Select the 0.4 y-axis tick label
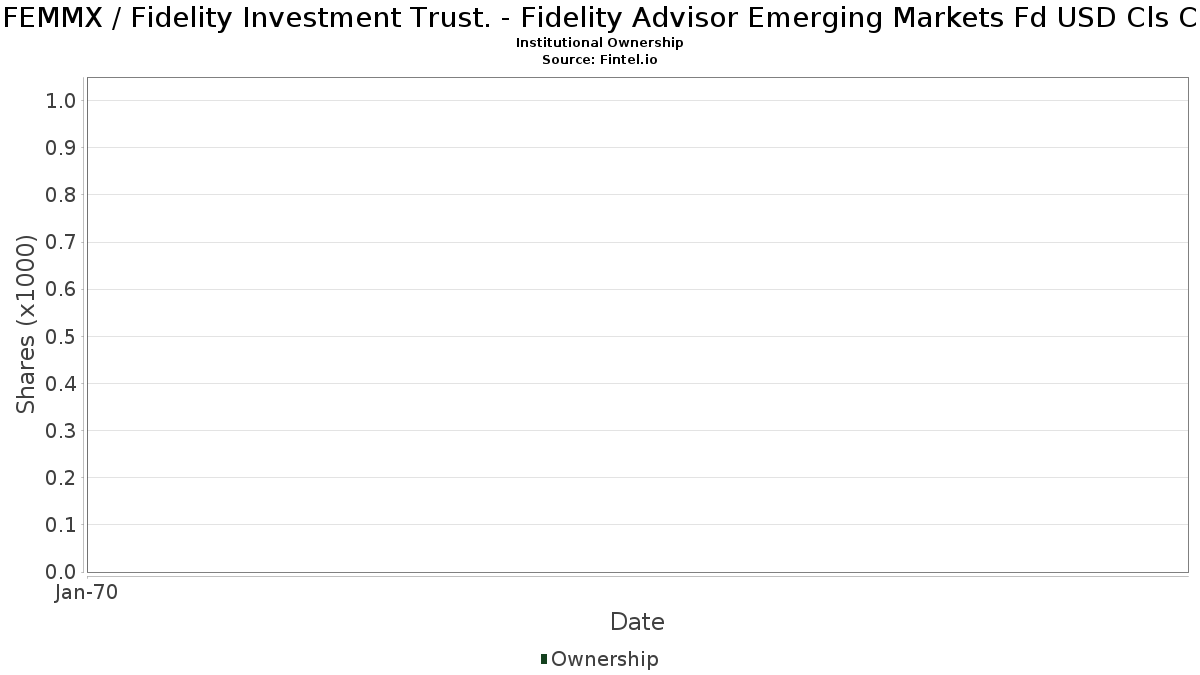This screenshot has height=675, width=1200. (x=61, y=384)
